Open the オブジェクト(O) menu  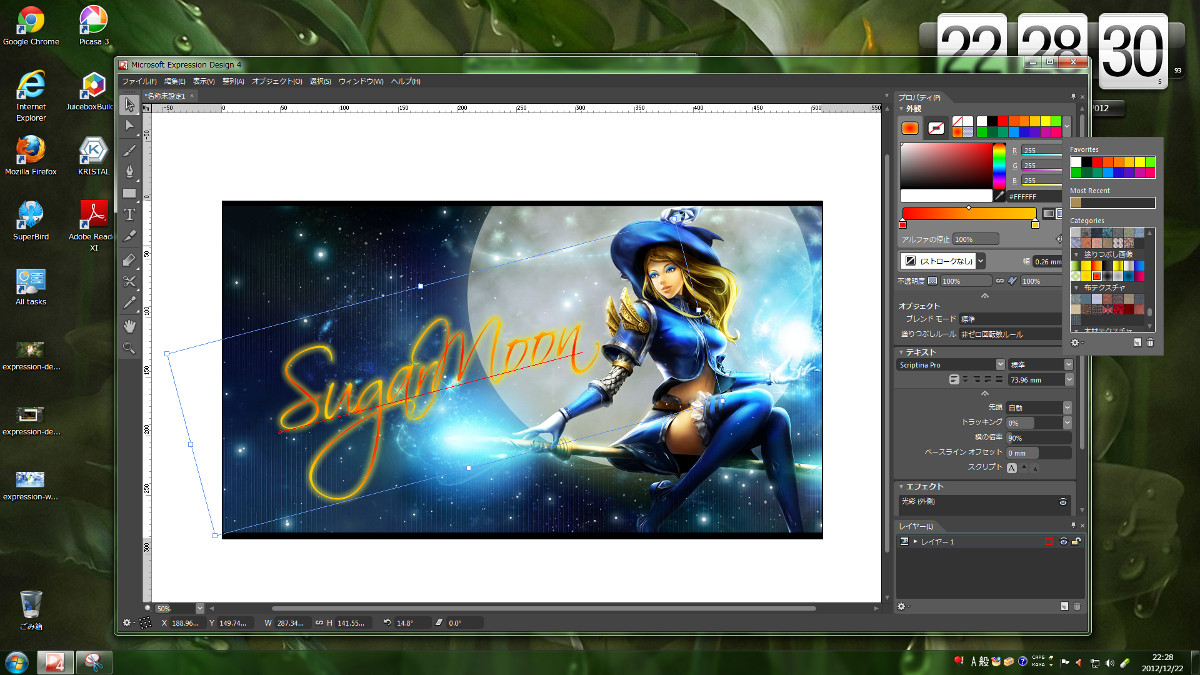[x=278, y=81]
